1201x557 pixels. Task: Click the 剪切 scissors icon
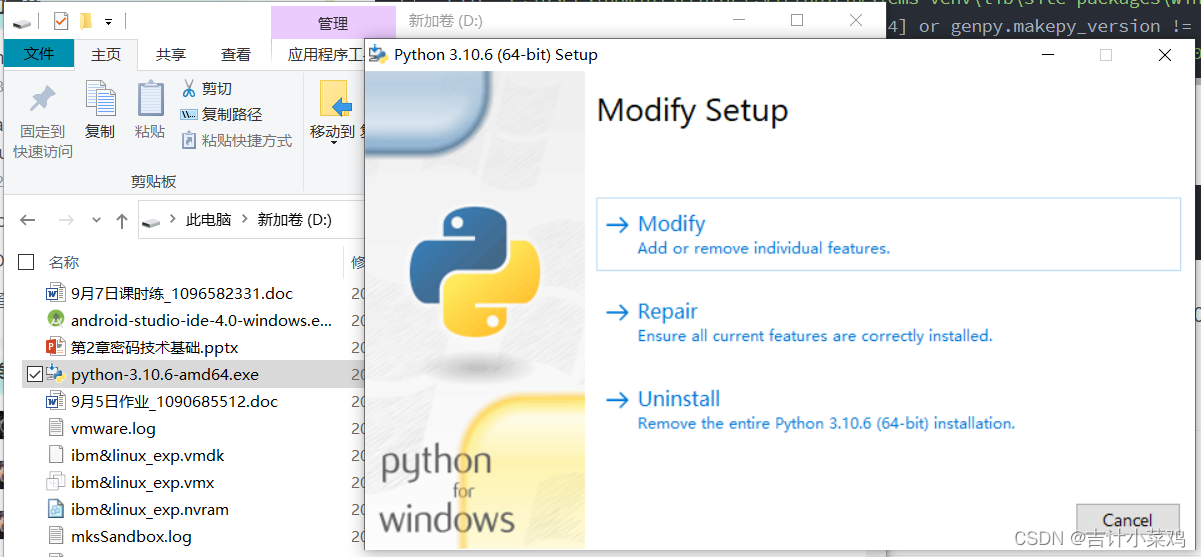point(189,89)
